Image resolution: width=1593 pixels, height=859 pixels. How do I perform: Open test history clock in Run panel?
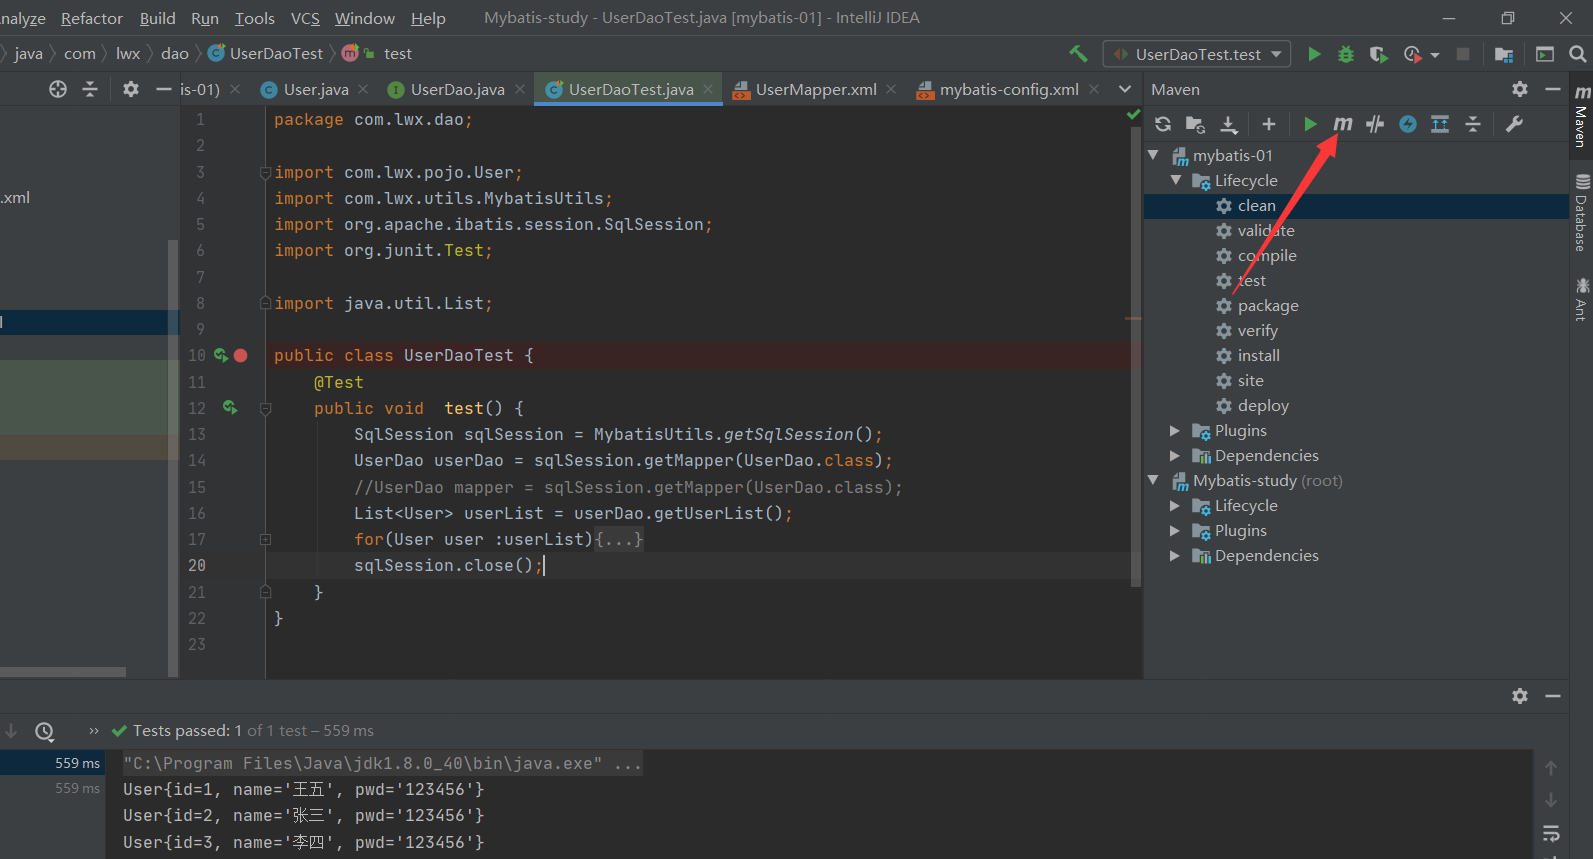point(44,731)
